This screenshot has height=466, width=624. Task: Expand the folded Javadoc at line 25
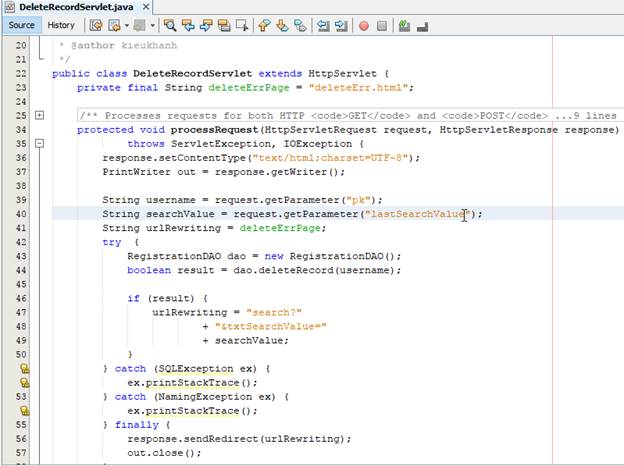[x=39, y=115]
